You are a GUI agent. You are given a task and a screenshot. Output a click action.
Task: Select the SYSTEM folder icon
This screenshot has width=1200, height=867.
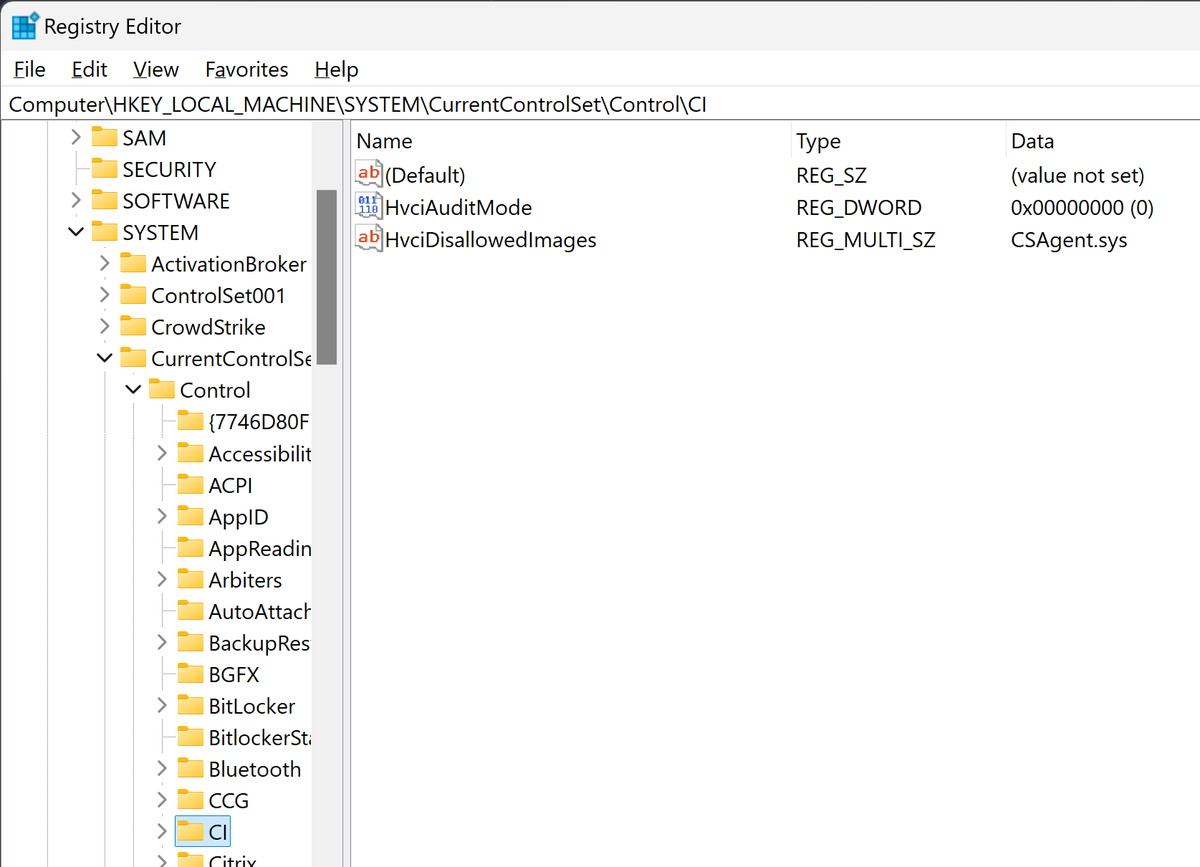[104, 233]
